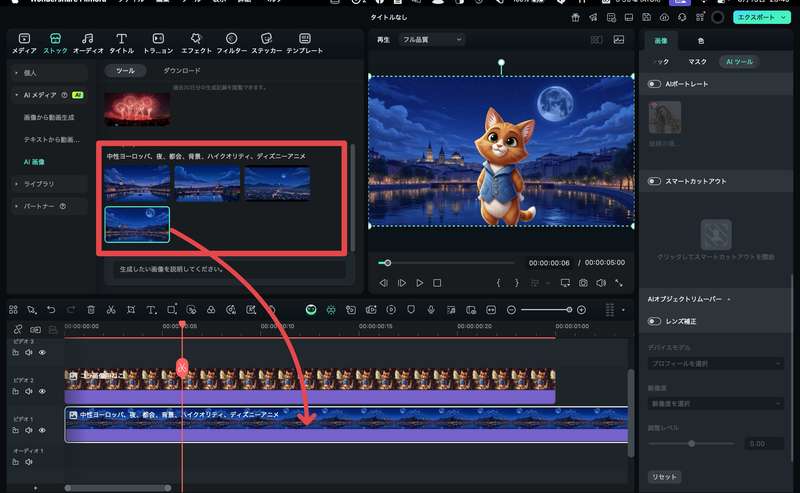The image size is (800, 493).
Task: Select the ダウンロード tab
Action: [x=182, y=70]
